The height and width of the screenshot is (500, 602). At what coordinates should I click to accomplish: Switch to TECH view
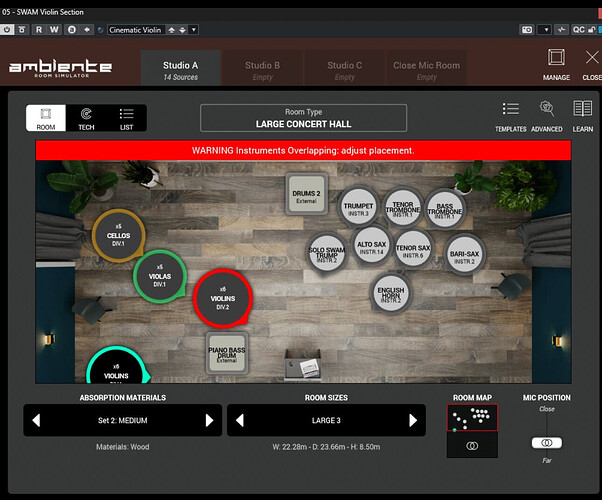(x=86, y=118)
